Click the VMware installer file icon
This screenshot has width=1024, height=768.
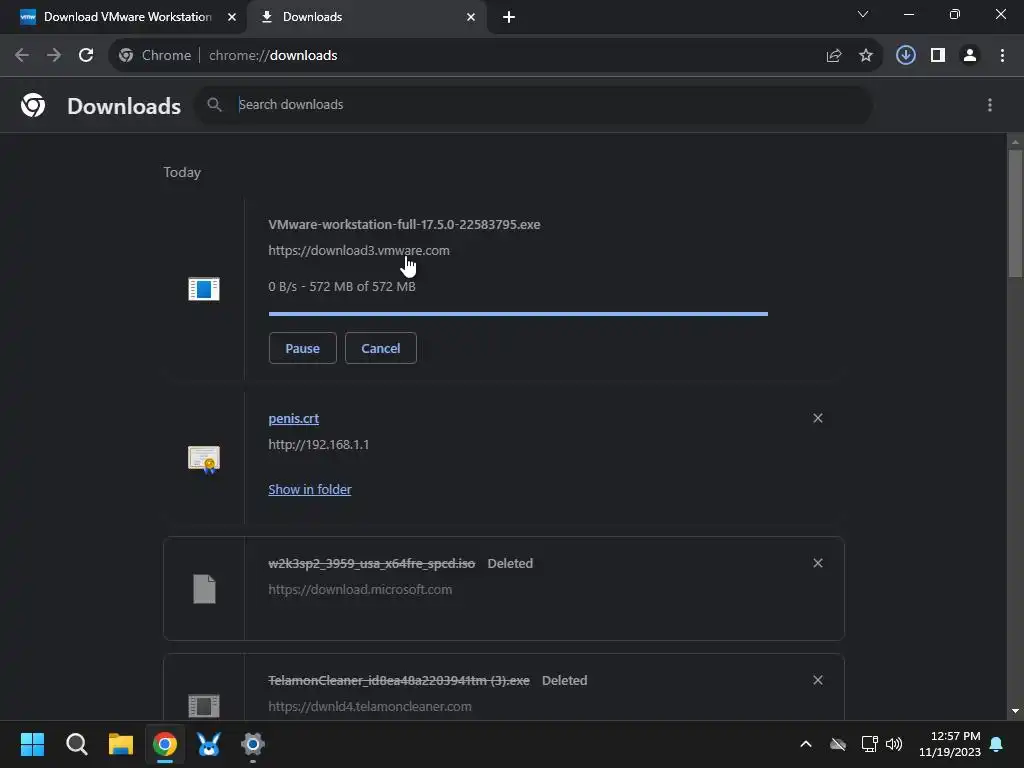coord(204,289)
